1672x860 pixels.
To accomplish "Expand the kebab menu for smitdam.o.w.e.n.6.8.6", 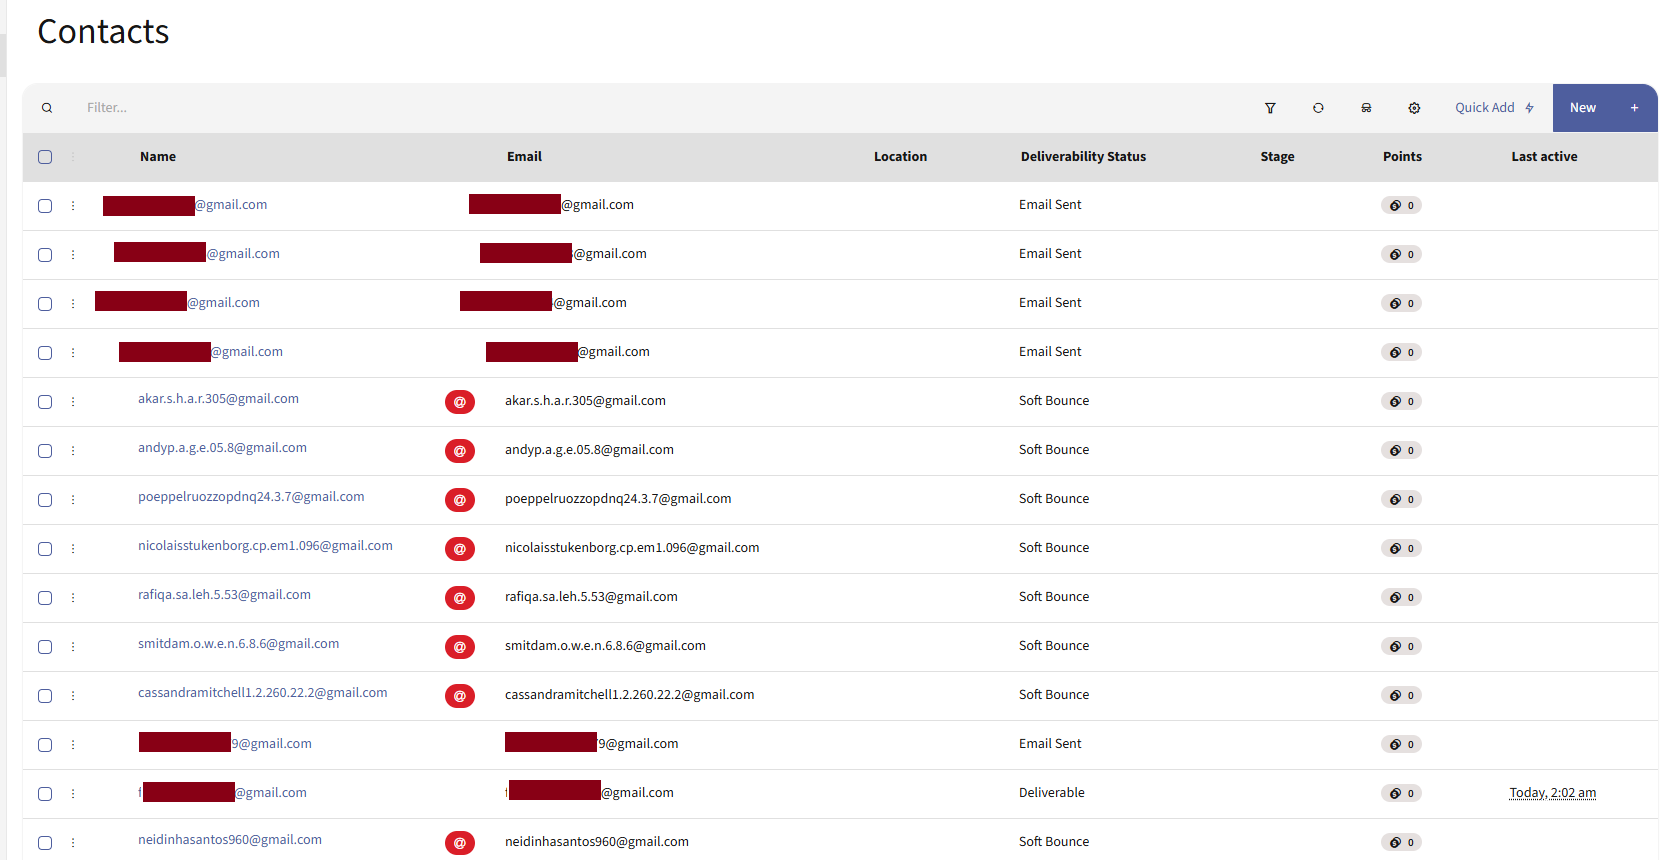I will (73, 646).
